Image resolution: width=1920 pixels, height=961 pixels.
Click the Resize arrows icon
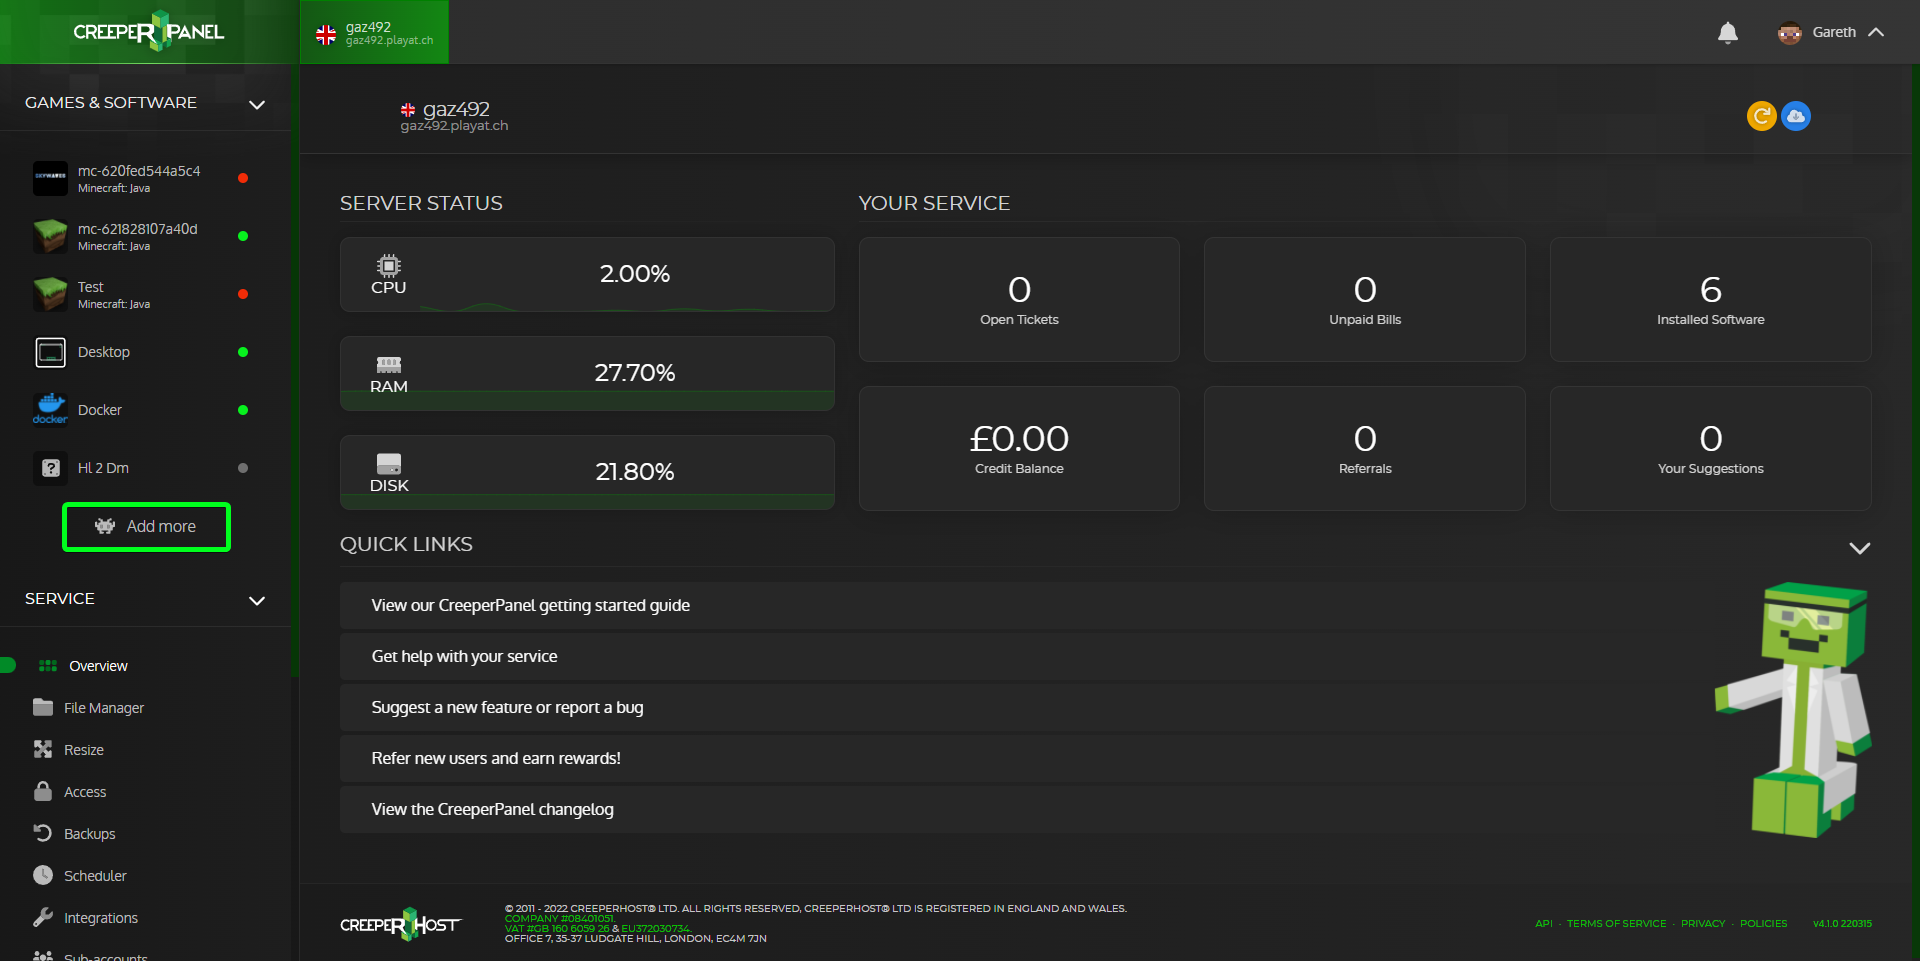click(43, 749)
